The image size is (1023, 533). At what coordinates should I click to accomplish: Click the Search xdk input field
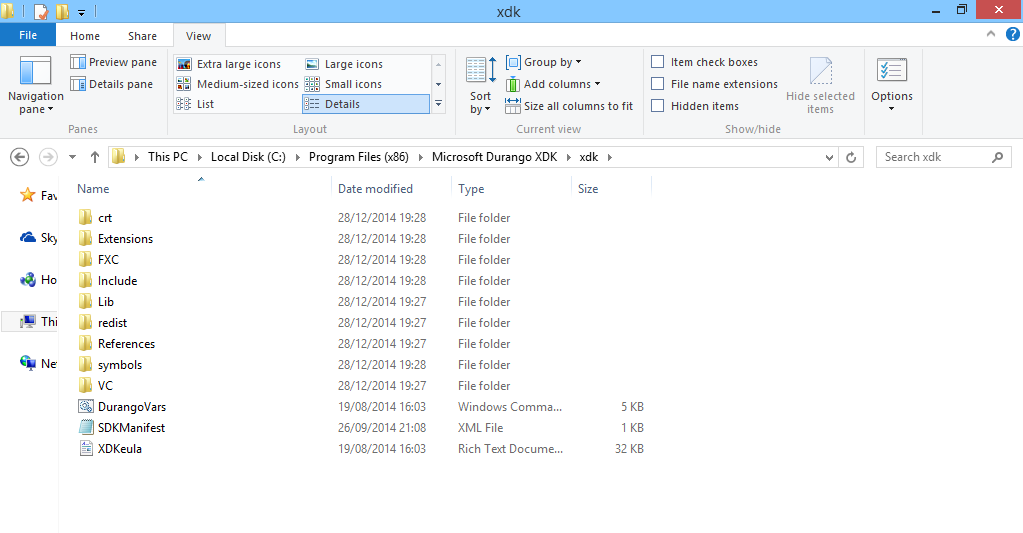934,157
